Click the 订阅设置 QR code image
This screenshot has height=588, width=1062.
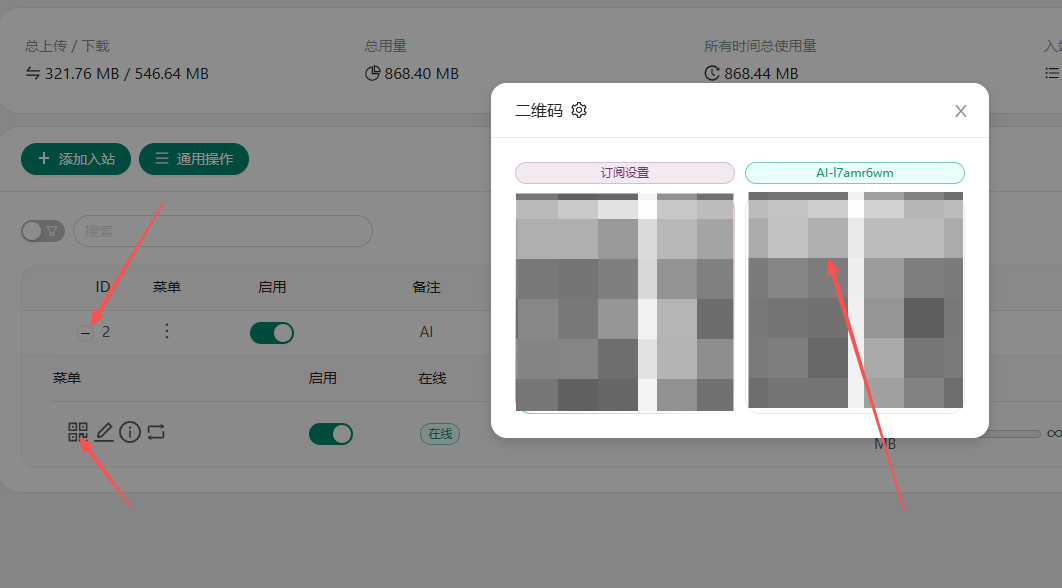624,302
